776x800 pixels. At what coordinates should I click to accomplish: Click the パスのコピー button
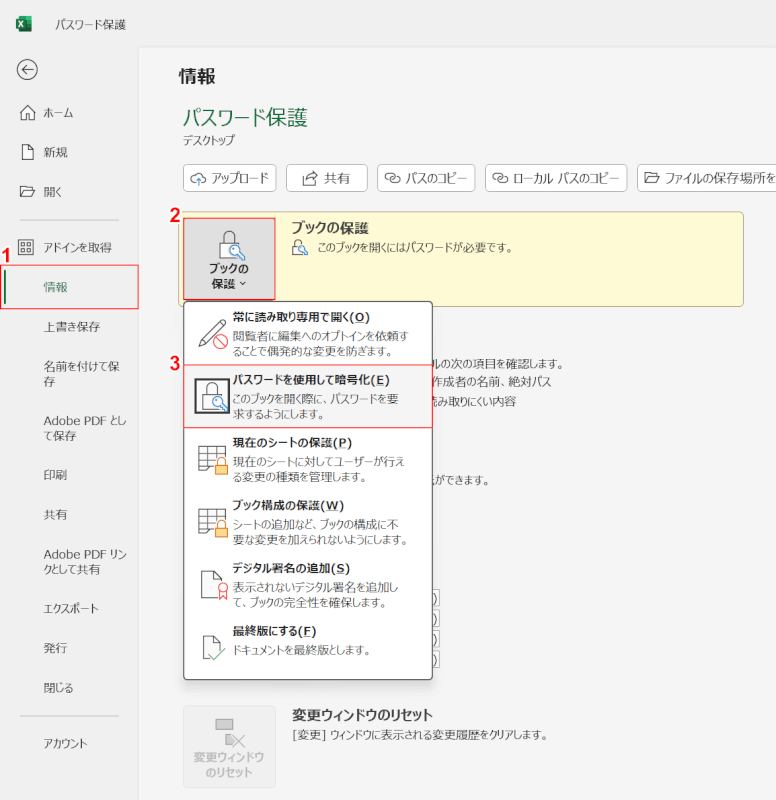pyautogui.click(x=426, y=178)
